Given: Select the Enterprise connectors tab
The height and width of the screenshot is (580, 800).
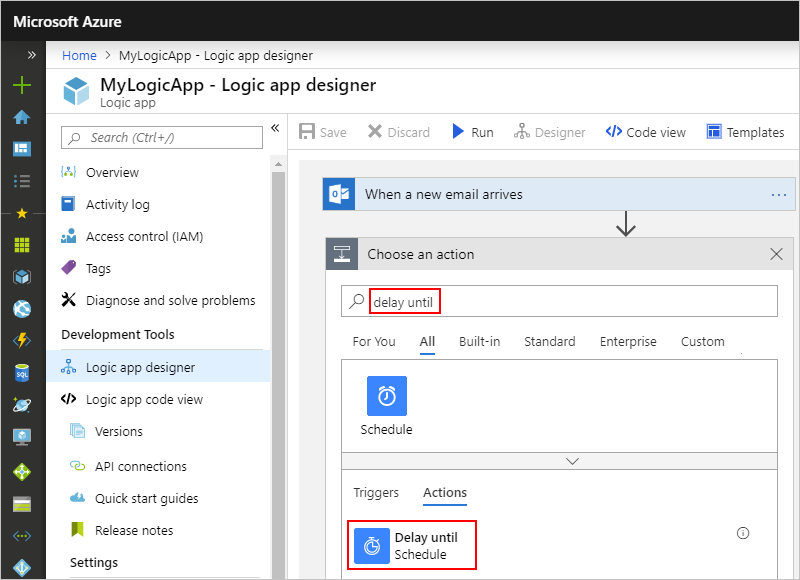Looking at the screenshot, I should click(628, 341).
